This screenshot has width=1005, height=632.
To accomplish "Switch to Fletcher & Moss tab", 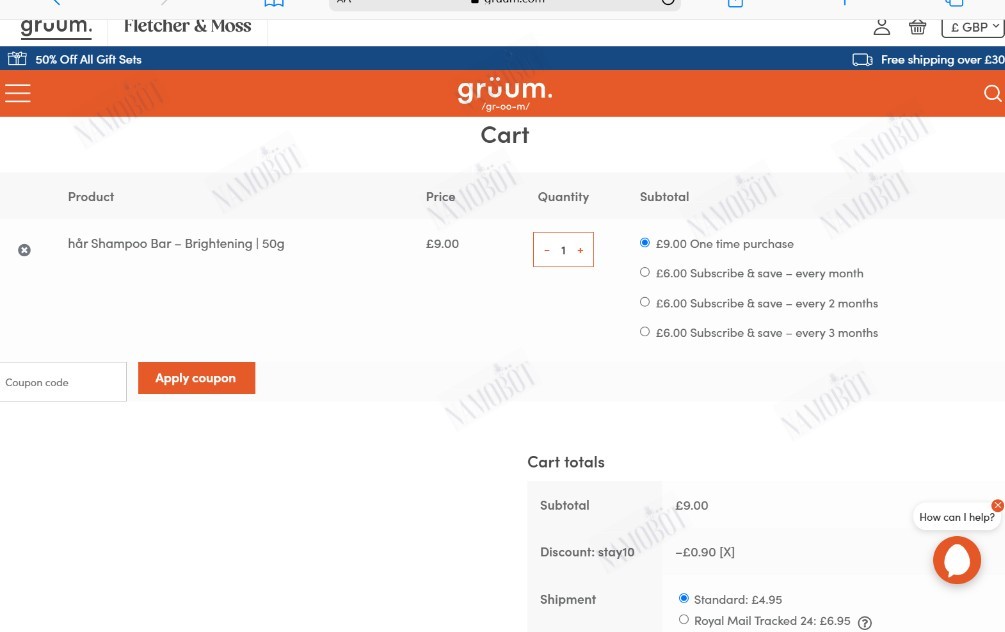I will coord(187,26).
